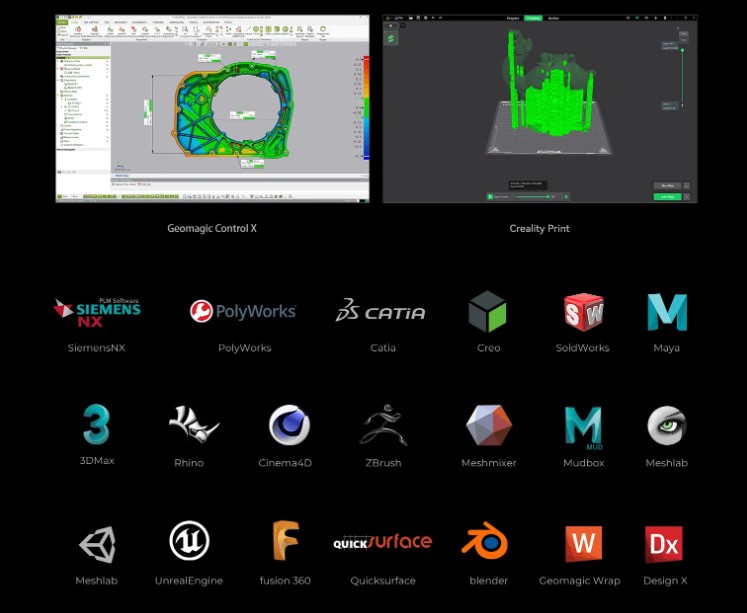This screenshot has width=747, height=613.
Task: Click the Meshmixer polyhedron logo
Action: point(489,425)
